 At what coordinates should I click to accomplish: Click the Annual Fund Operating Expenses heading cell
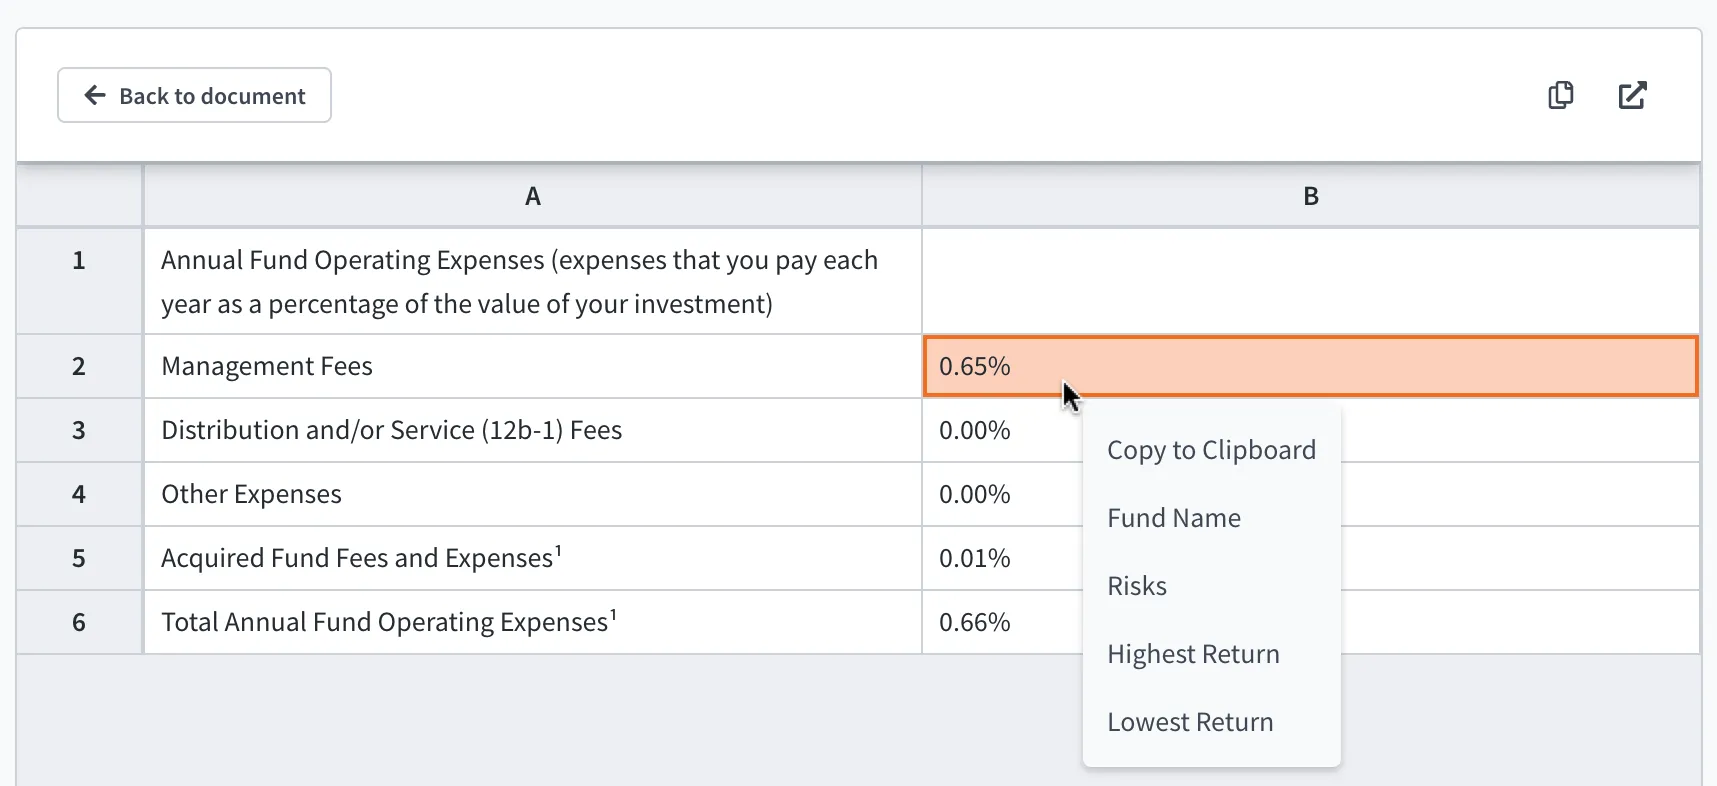[533, 281]
